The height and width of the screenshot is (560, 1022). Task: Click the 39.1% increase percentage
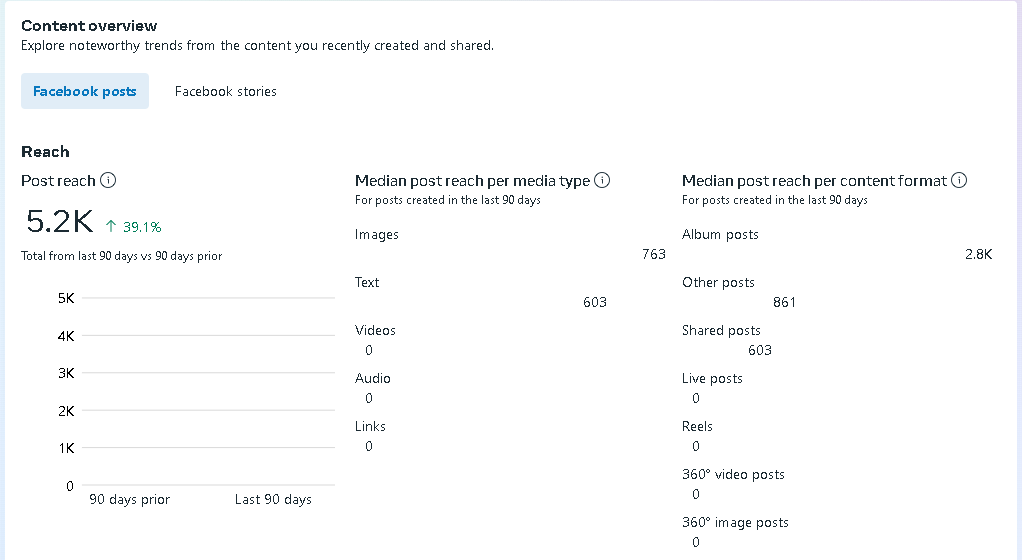tap(142, 227)
